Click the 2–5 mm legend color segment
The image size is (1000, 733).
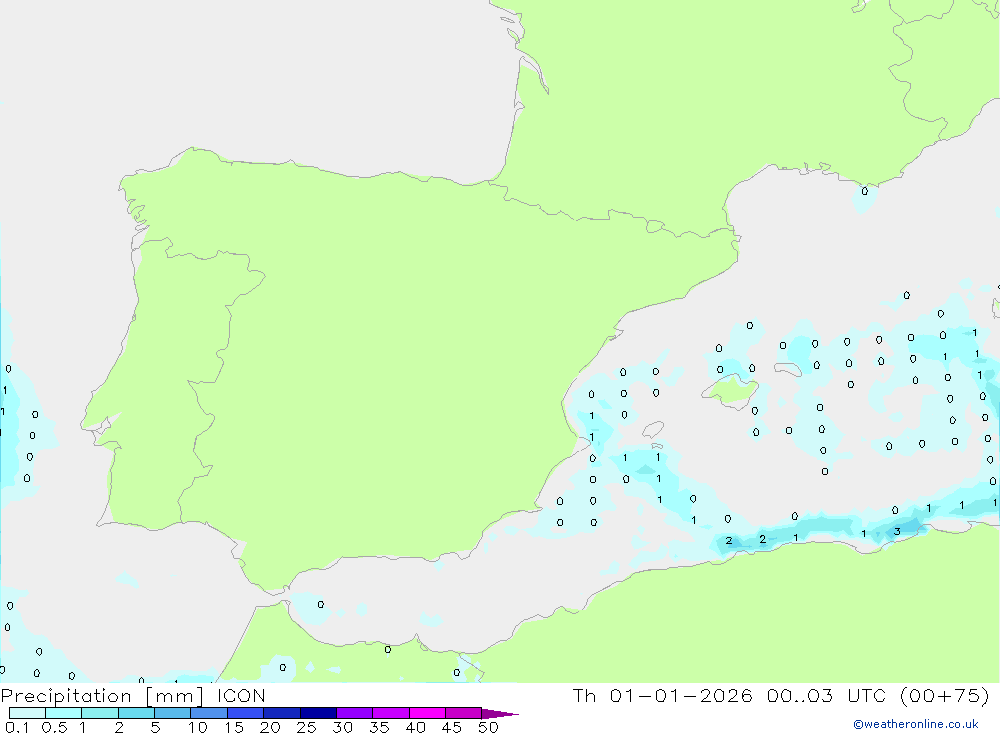(x=136, y=713)
